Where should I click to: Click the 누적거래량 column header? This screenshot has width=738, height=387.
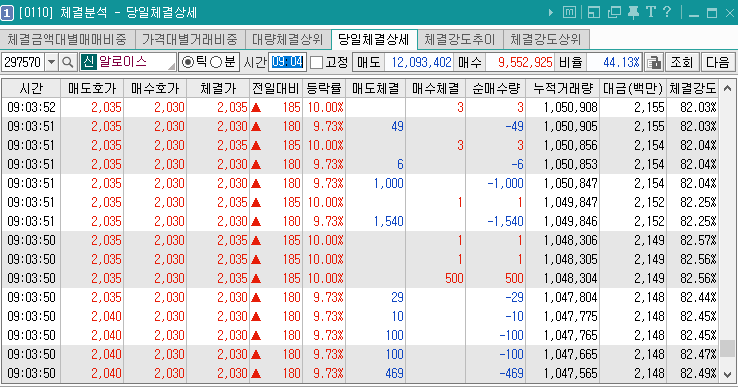tap(562, 88)
